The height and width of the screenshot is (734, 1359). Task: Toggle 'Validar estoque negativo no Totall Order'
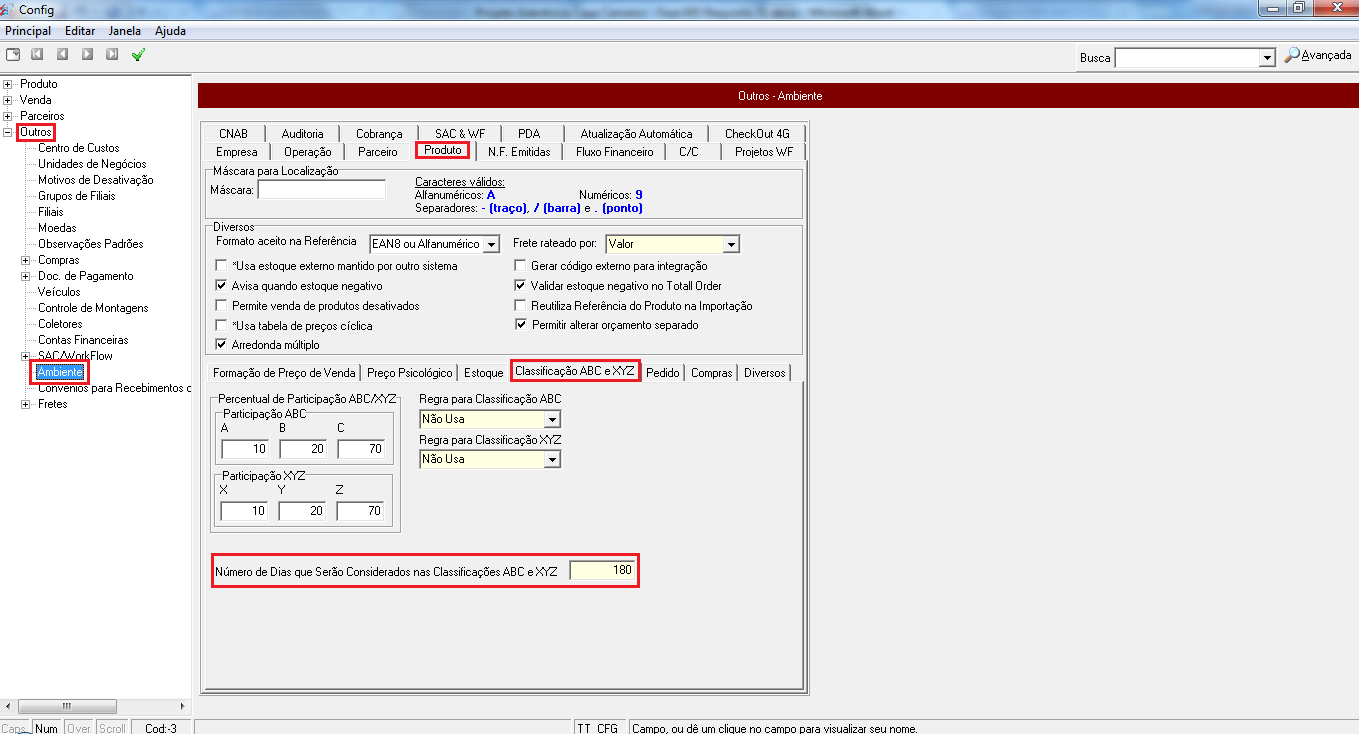click(x=520, y=286)
